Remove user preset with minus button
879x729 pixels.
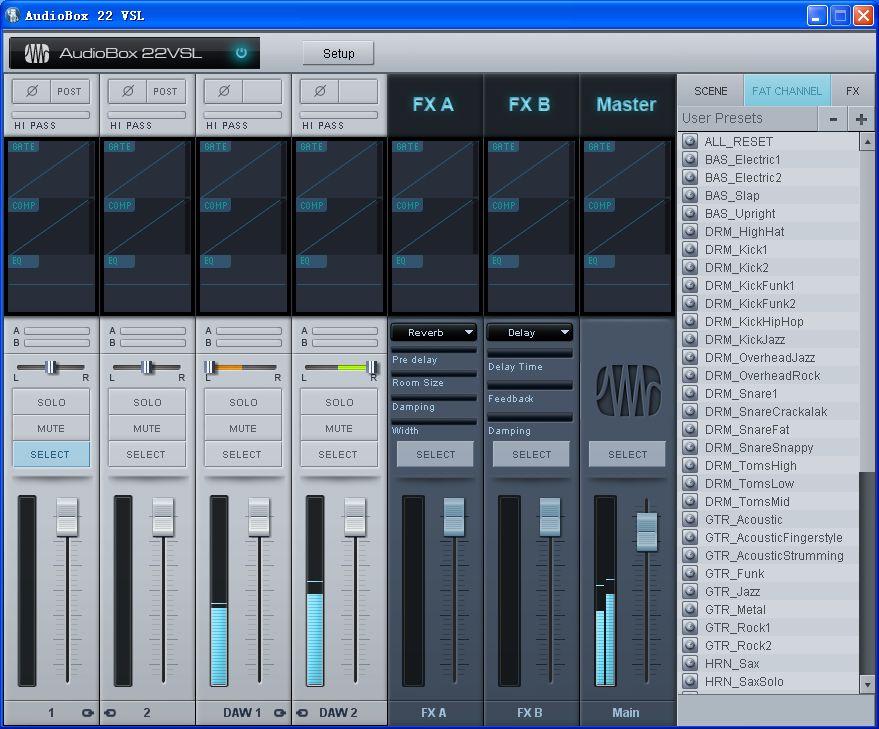[x=834, y=119]
